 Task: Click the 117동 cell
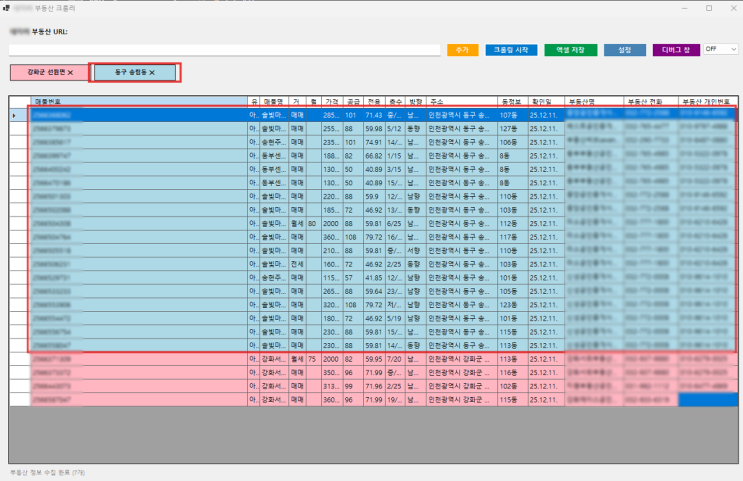(512, 237)
